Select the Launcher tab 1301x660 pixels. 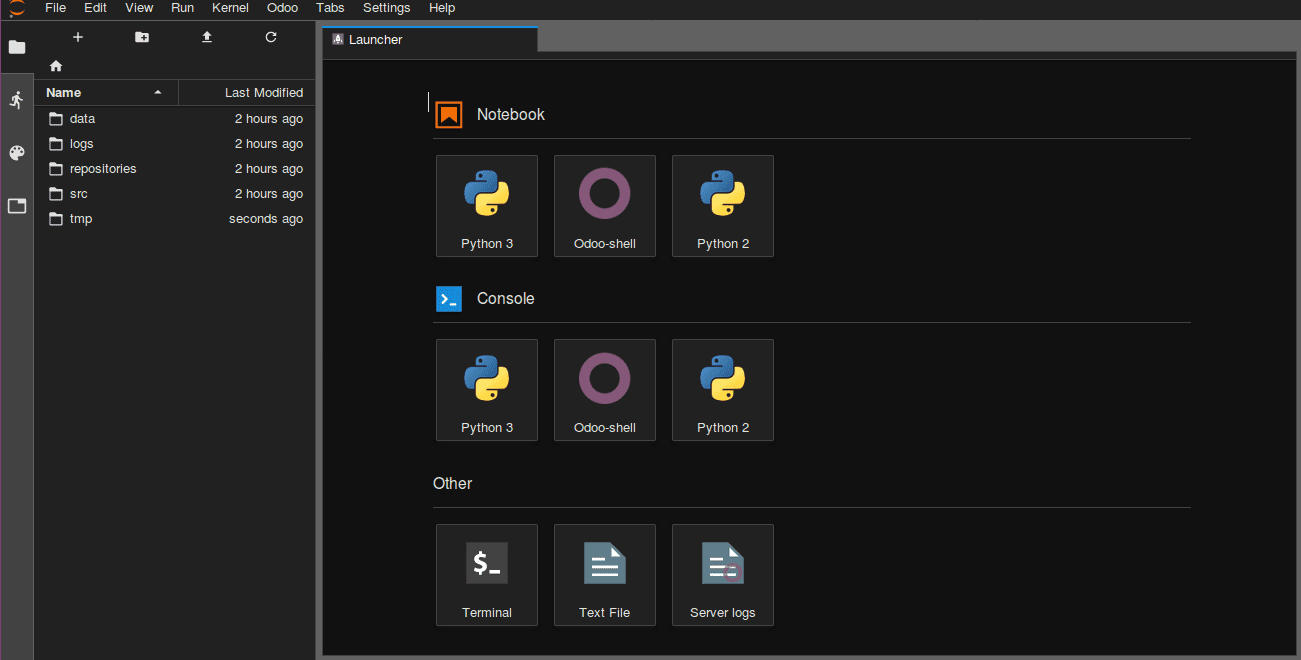pos(430,40)
